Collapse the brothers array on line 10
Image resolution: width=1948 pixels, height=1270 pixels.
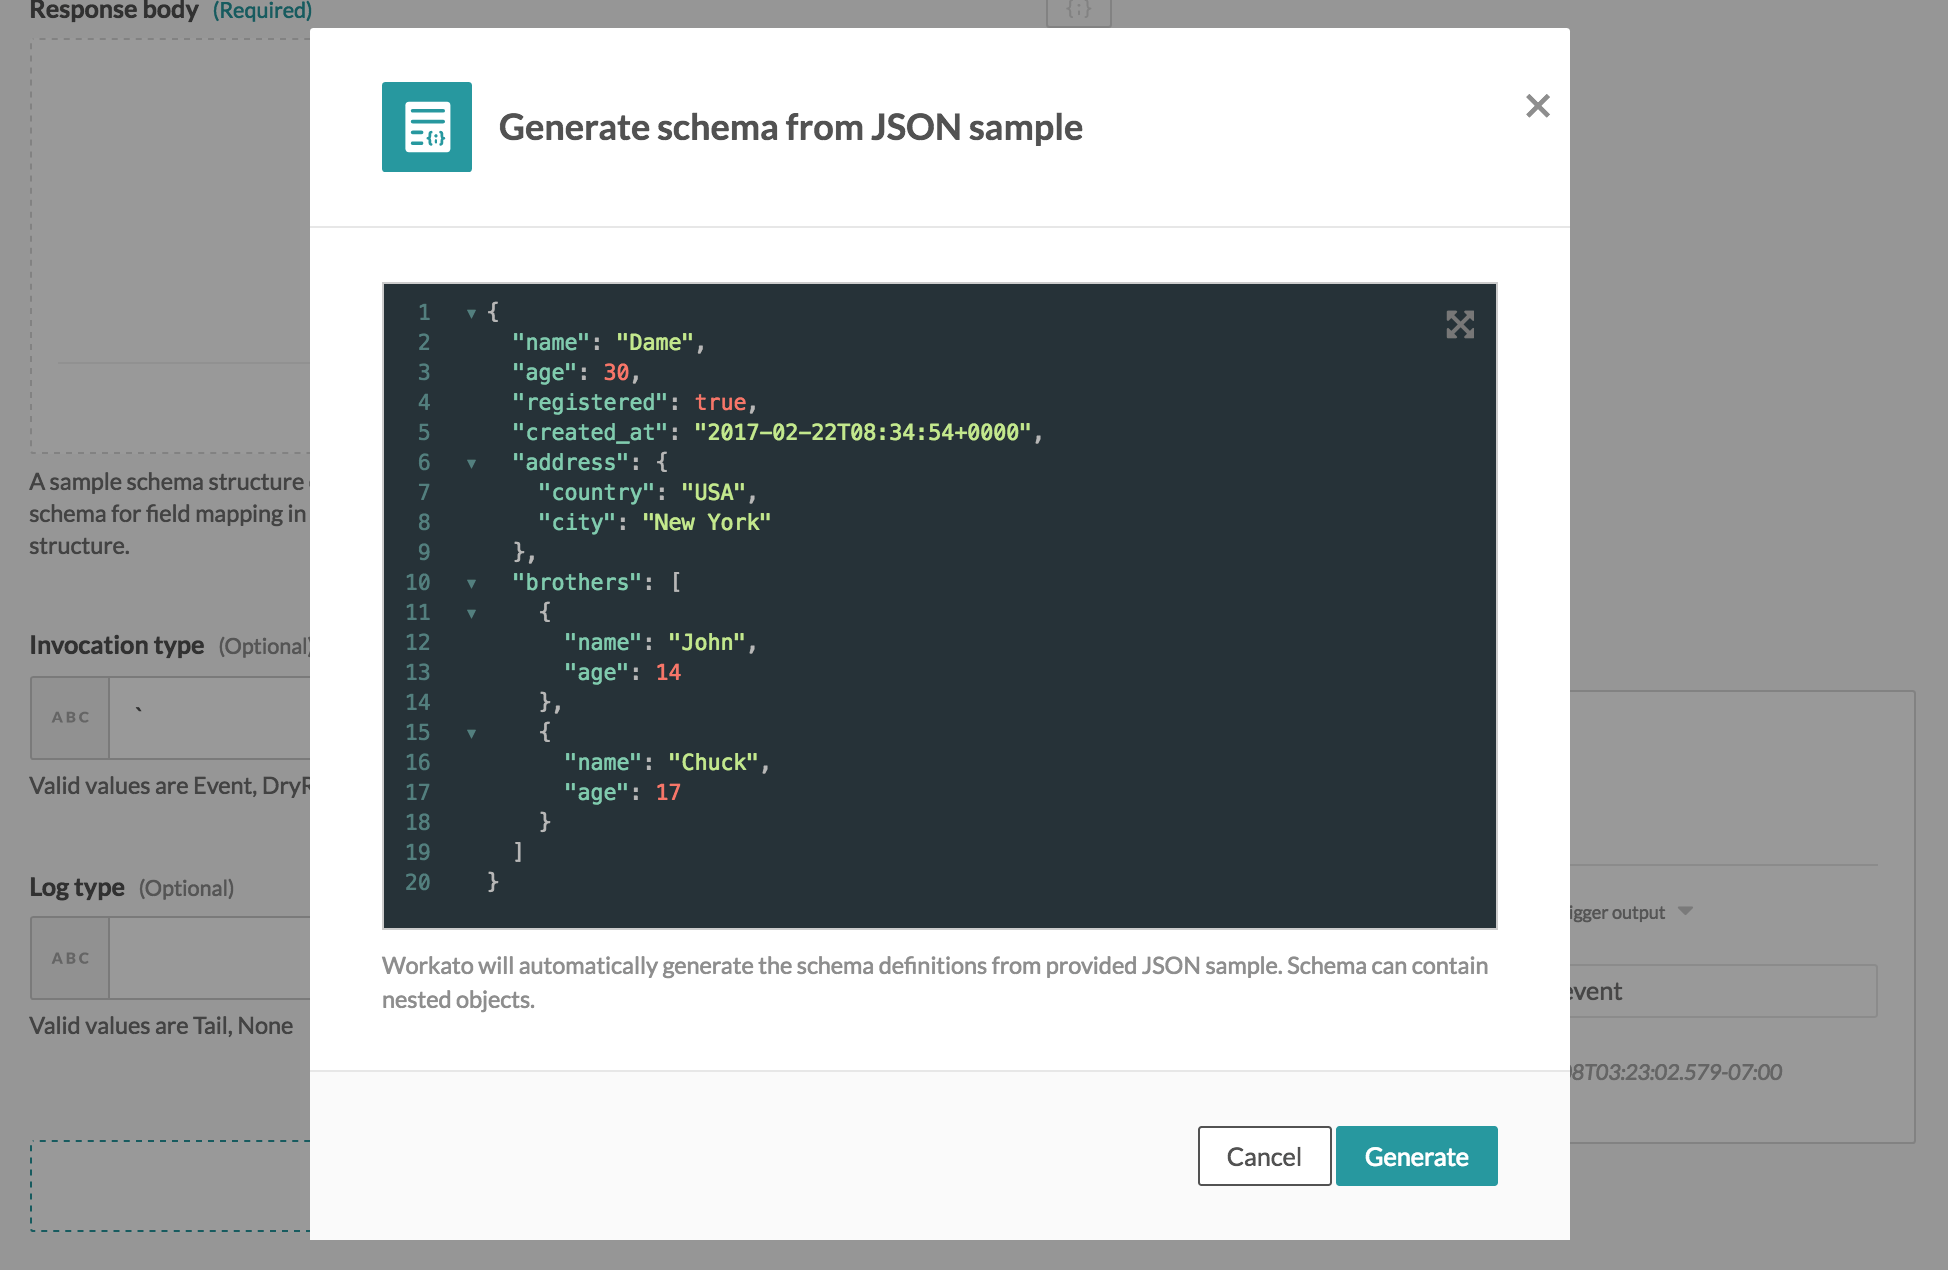pos(470,582)
